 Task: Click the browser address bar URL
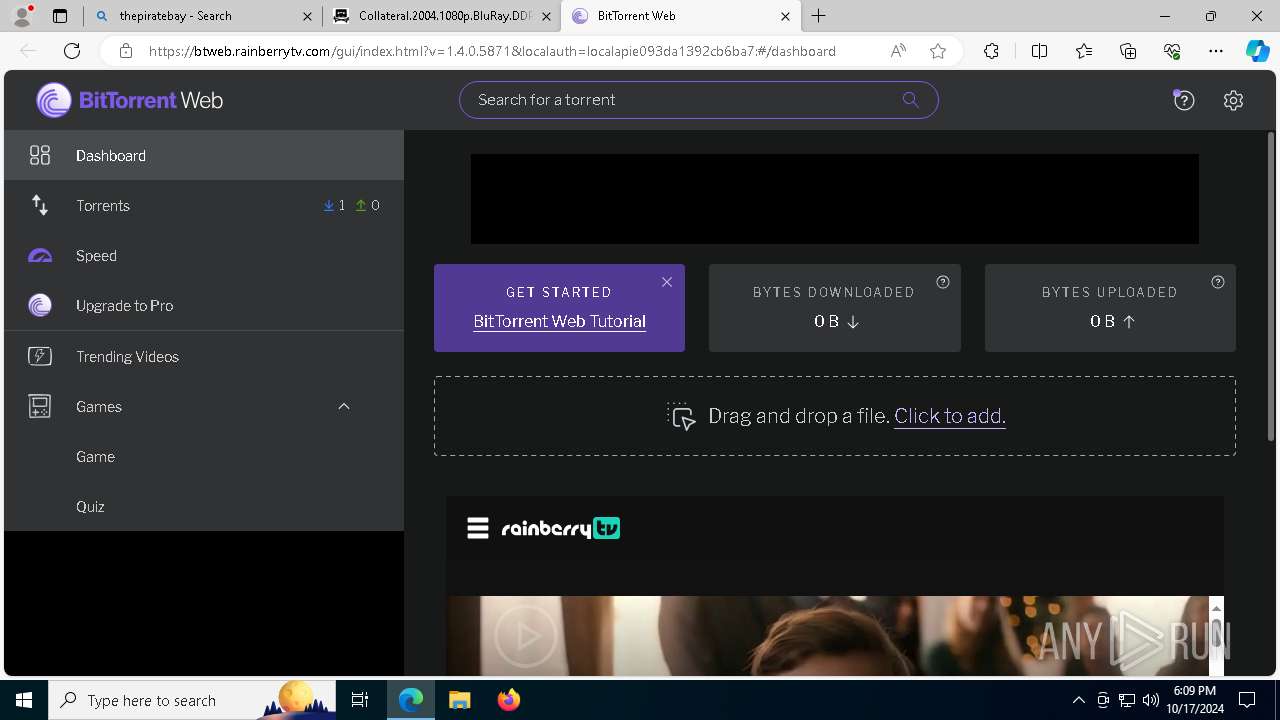pos(492,51)
